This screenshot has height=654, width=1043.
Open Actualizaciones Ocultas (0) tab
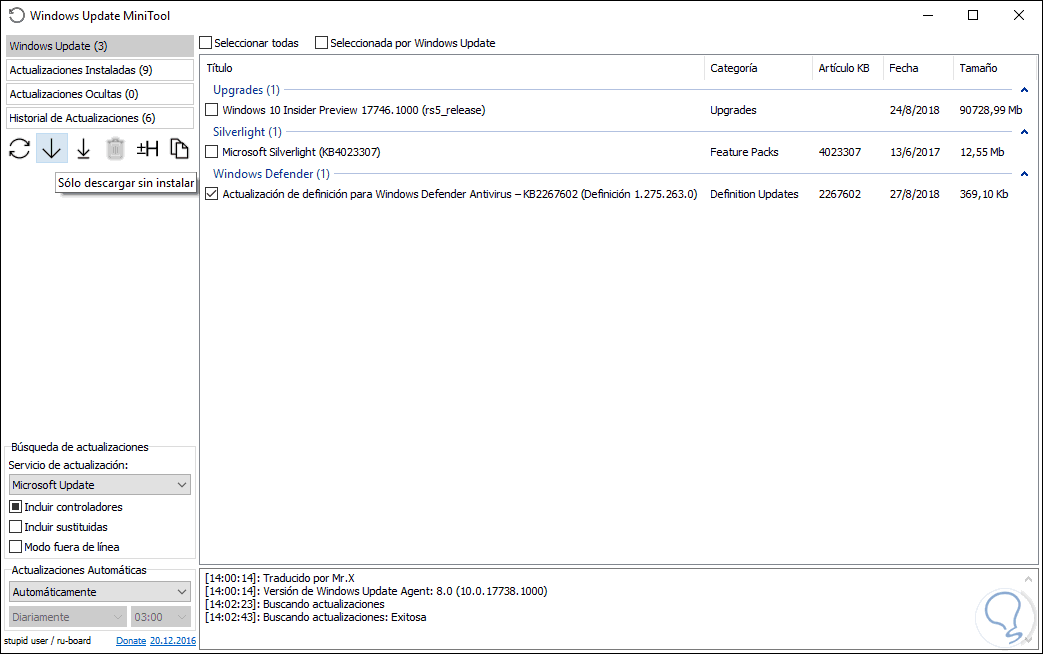(x=100, y=94)
